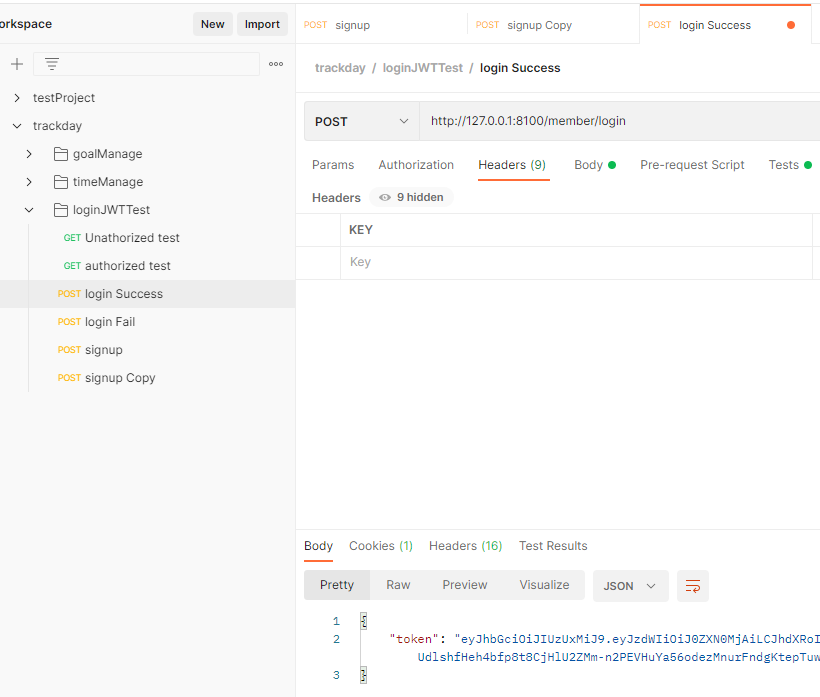The height and width of the screenshot is (697, 820).
Task: Toggle the word wrap icon in response
Action: [692, 586]
